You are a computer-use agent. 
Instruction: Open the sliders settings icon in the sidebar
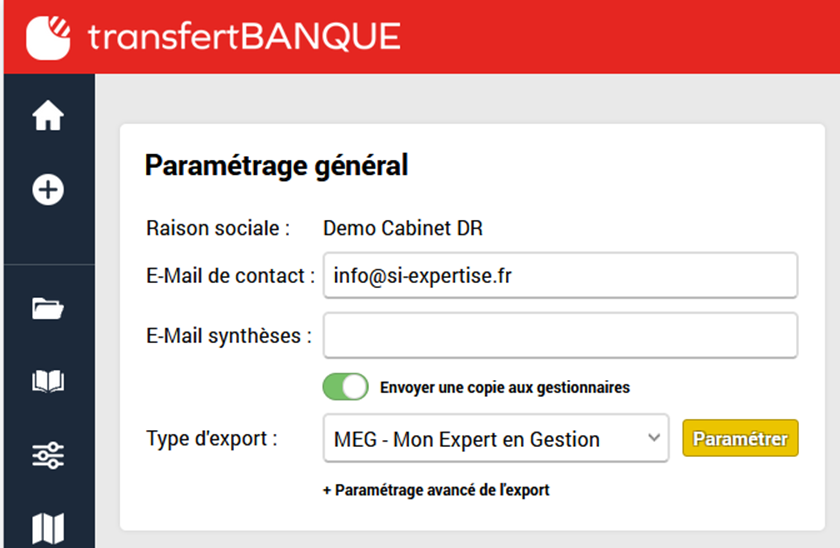coord(48,456)
